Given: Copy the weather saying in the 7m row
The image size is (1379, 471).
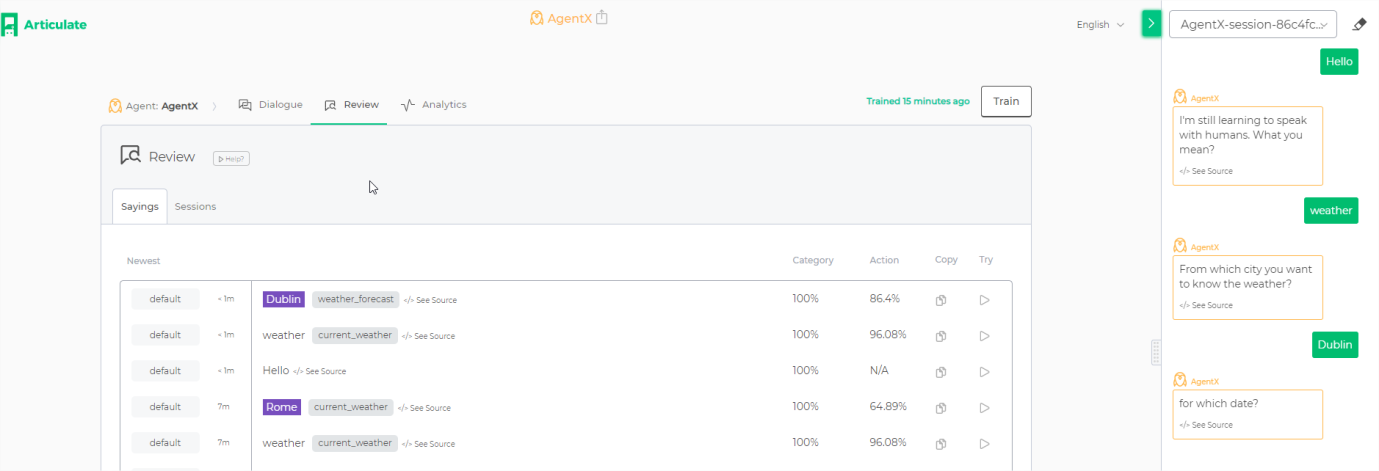Looking at the screenshot, I should point(941,444).
